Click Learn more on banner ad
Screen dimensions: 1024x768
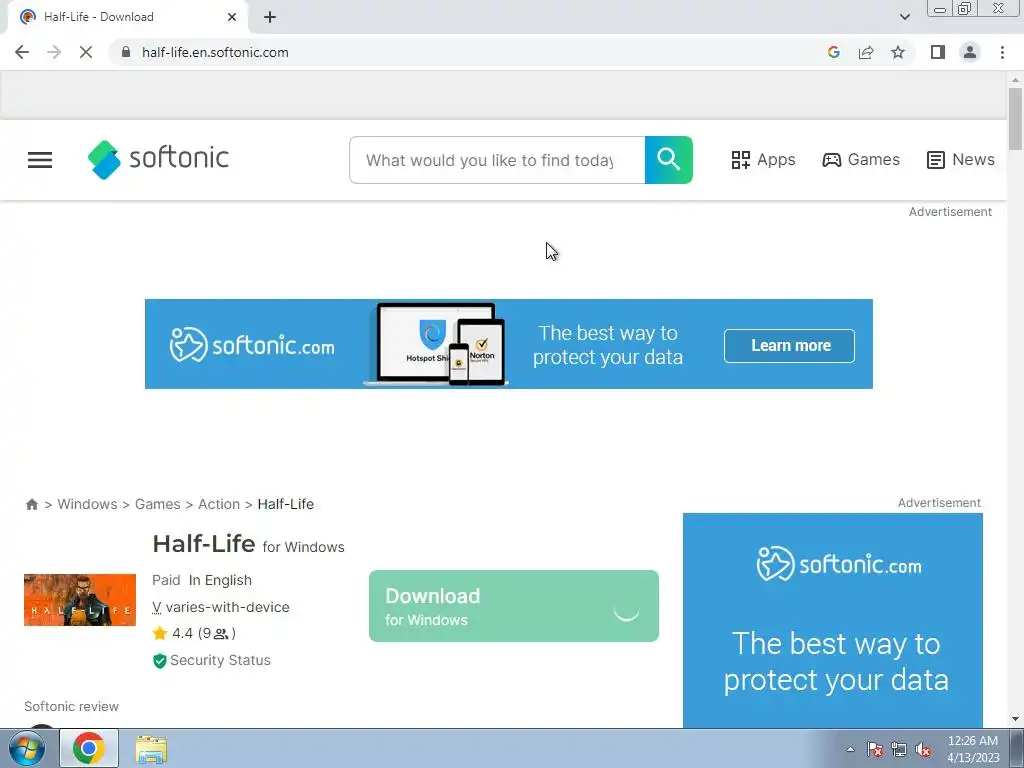[789, 345]
